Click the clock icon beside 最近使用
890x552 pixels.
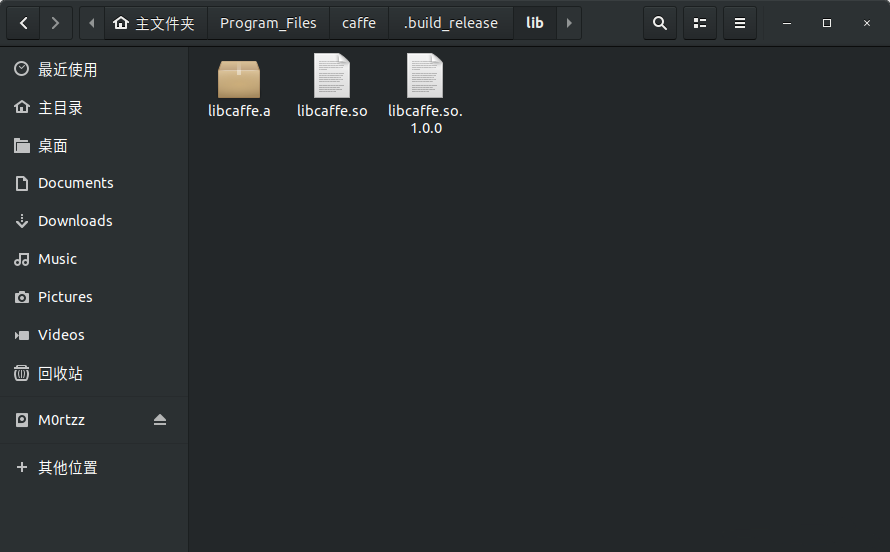[x=22, y=69]
